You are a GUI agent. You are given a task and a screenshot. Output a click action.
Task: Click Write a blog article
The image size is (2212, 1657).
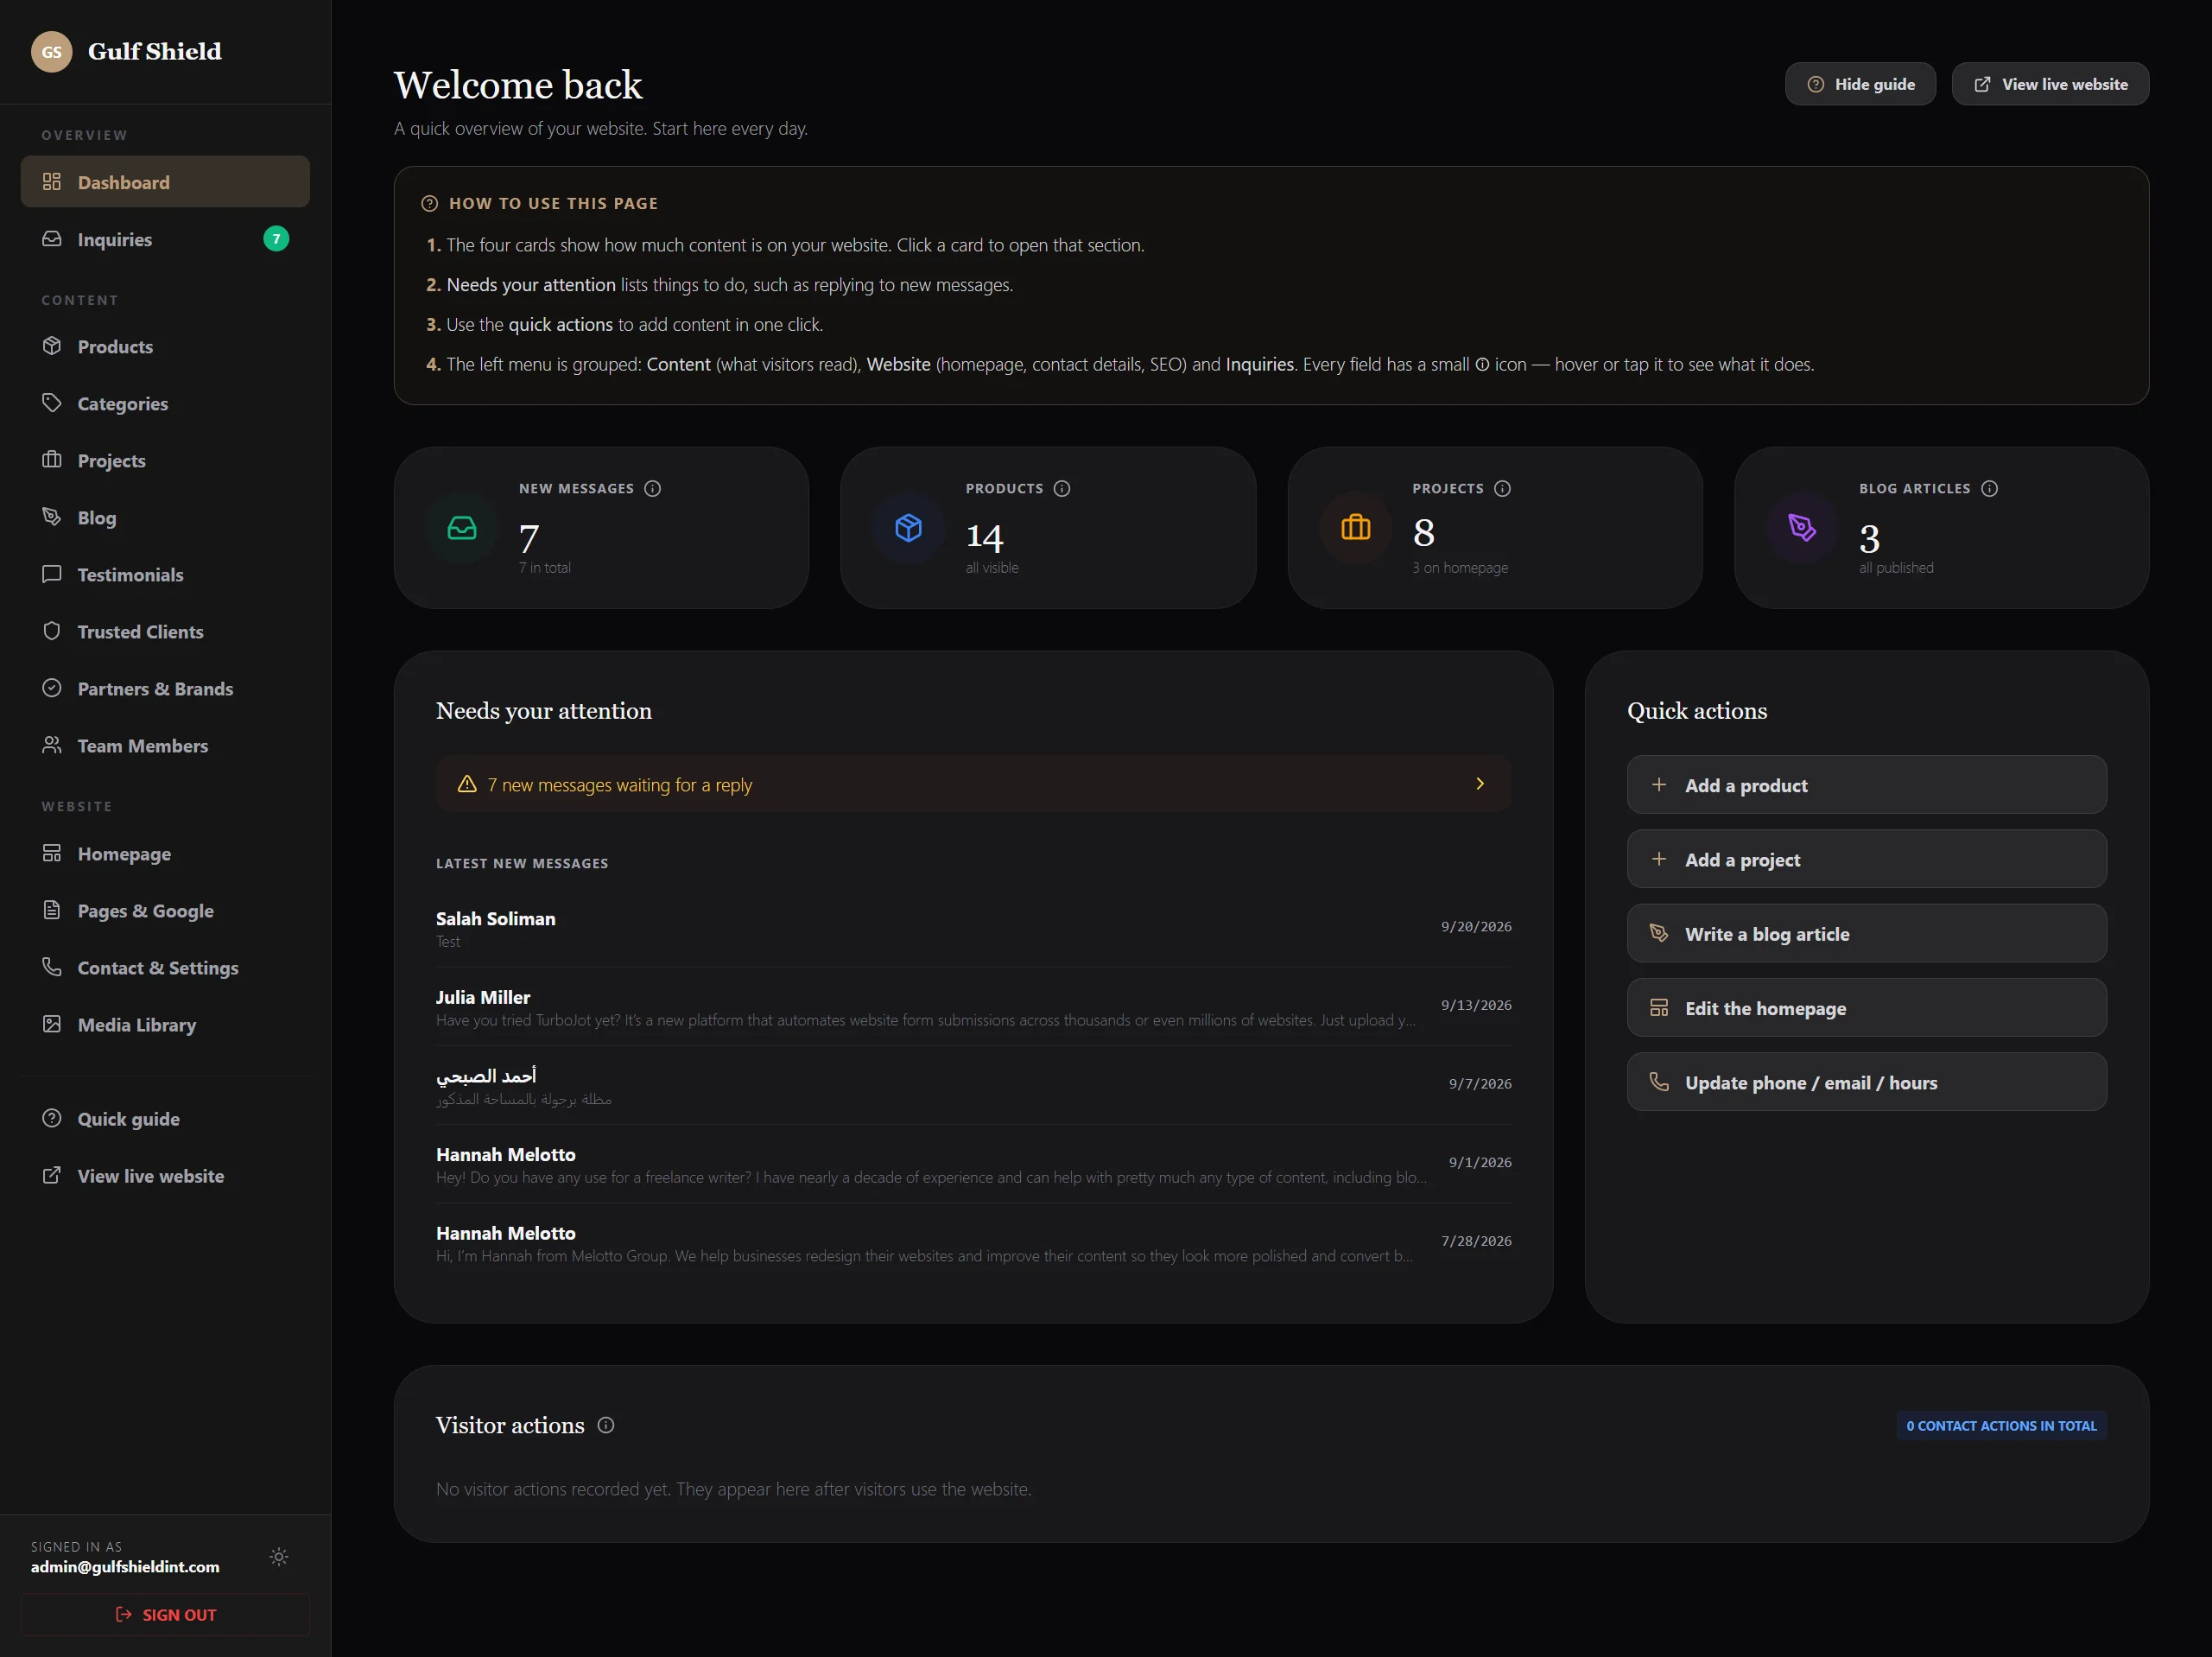pos(1866,933)
